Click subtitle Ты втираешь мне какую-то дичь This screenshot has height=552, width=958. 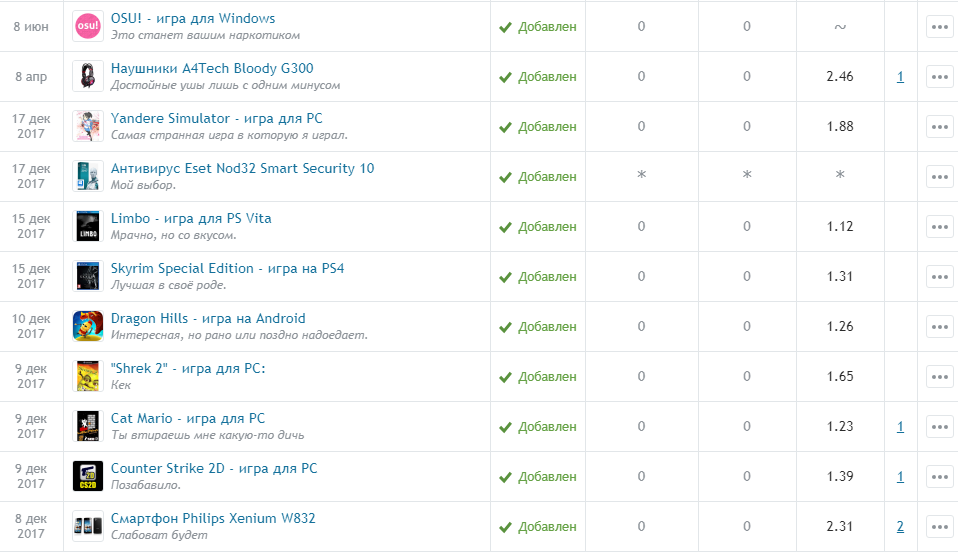208,435
